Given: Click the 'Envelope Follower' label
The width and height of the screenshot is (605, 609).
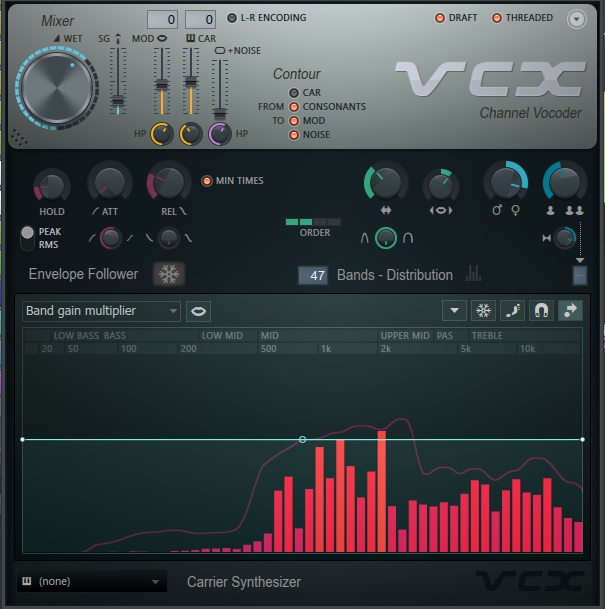Looking at the screenshot, I should (83, 274).
